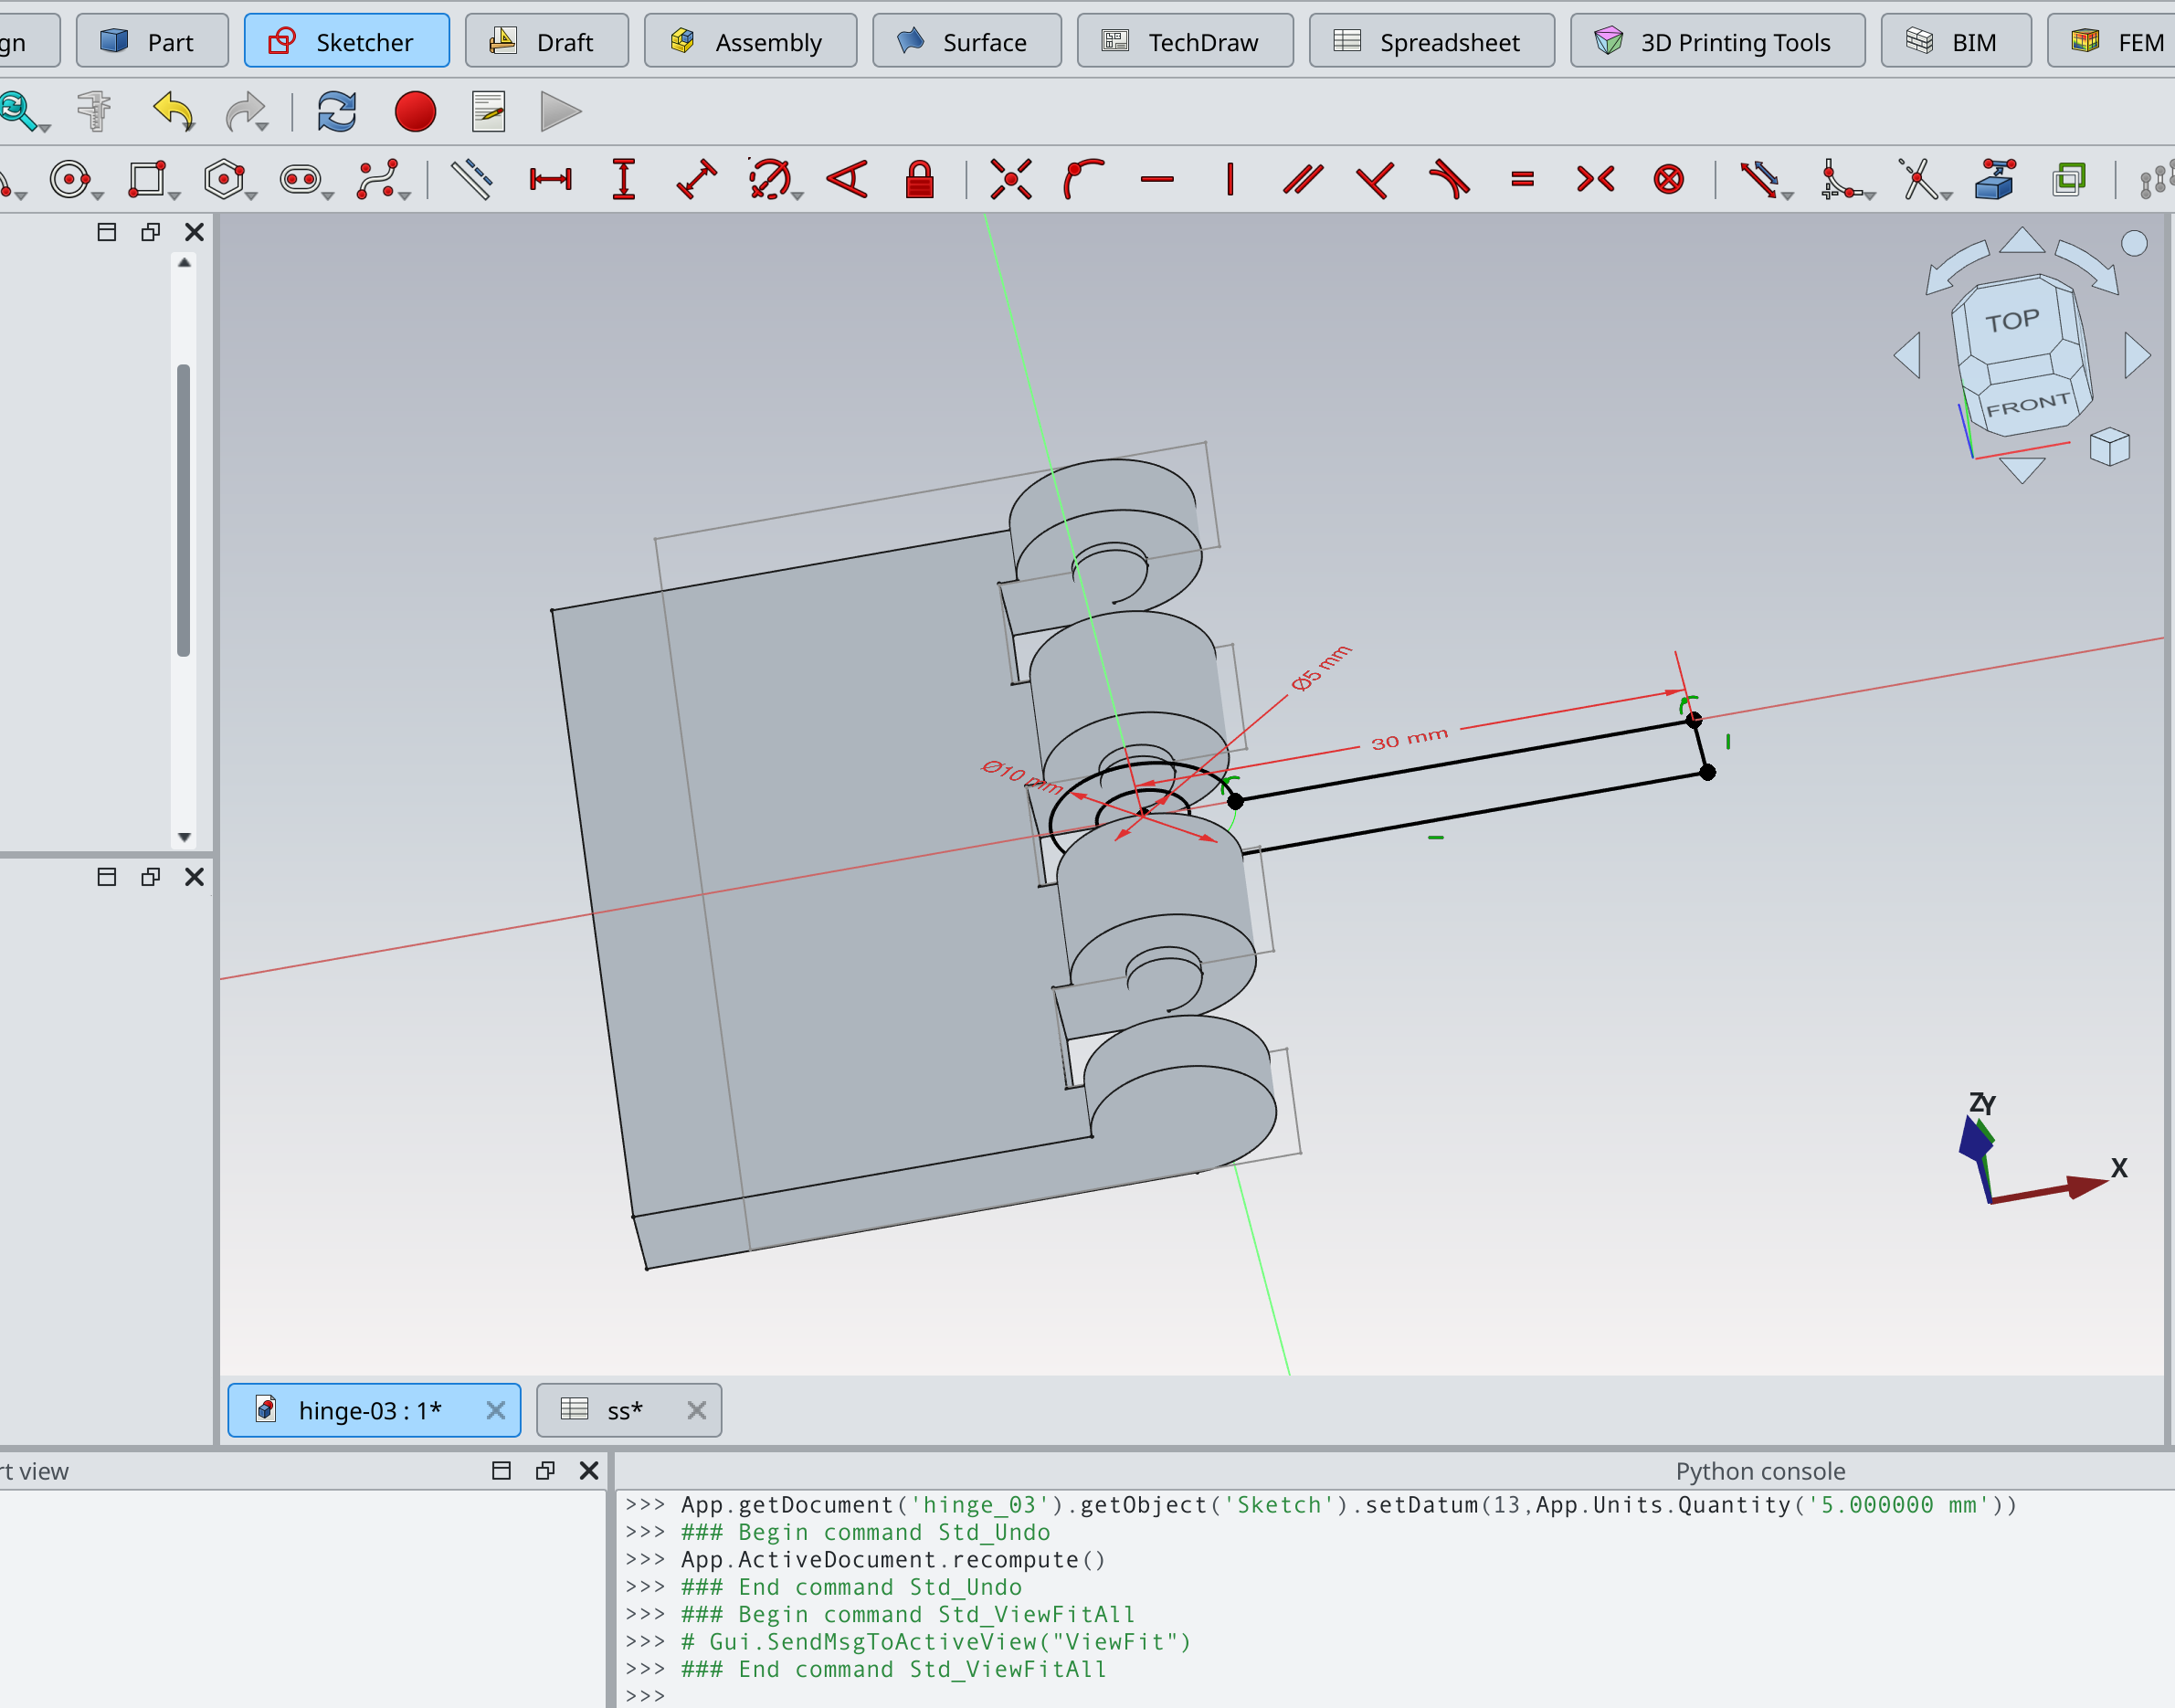Switch to the Spreadsheet workbench tab
The image size is (2175, 1708).
click(x=1432, y=41)
